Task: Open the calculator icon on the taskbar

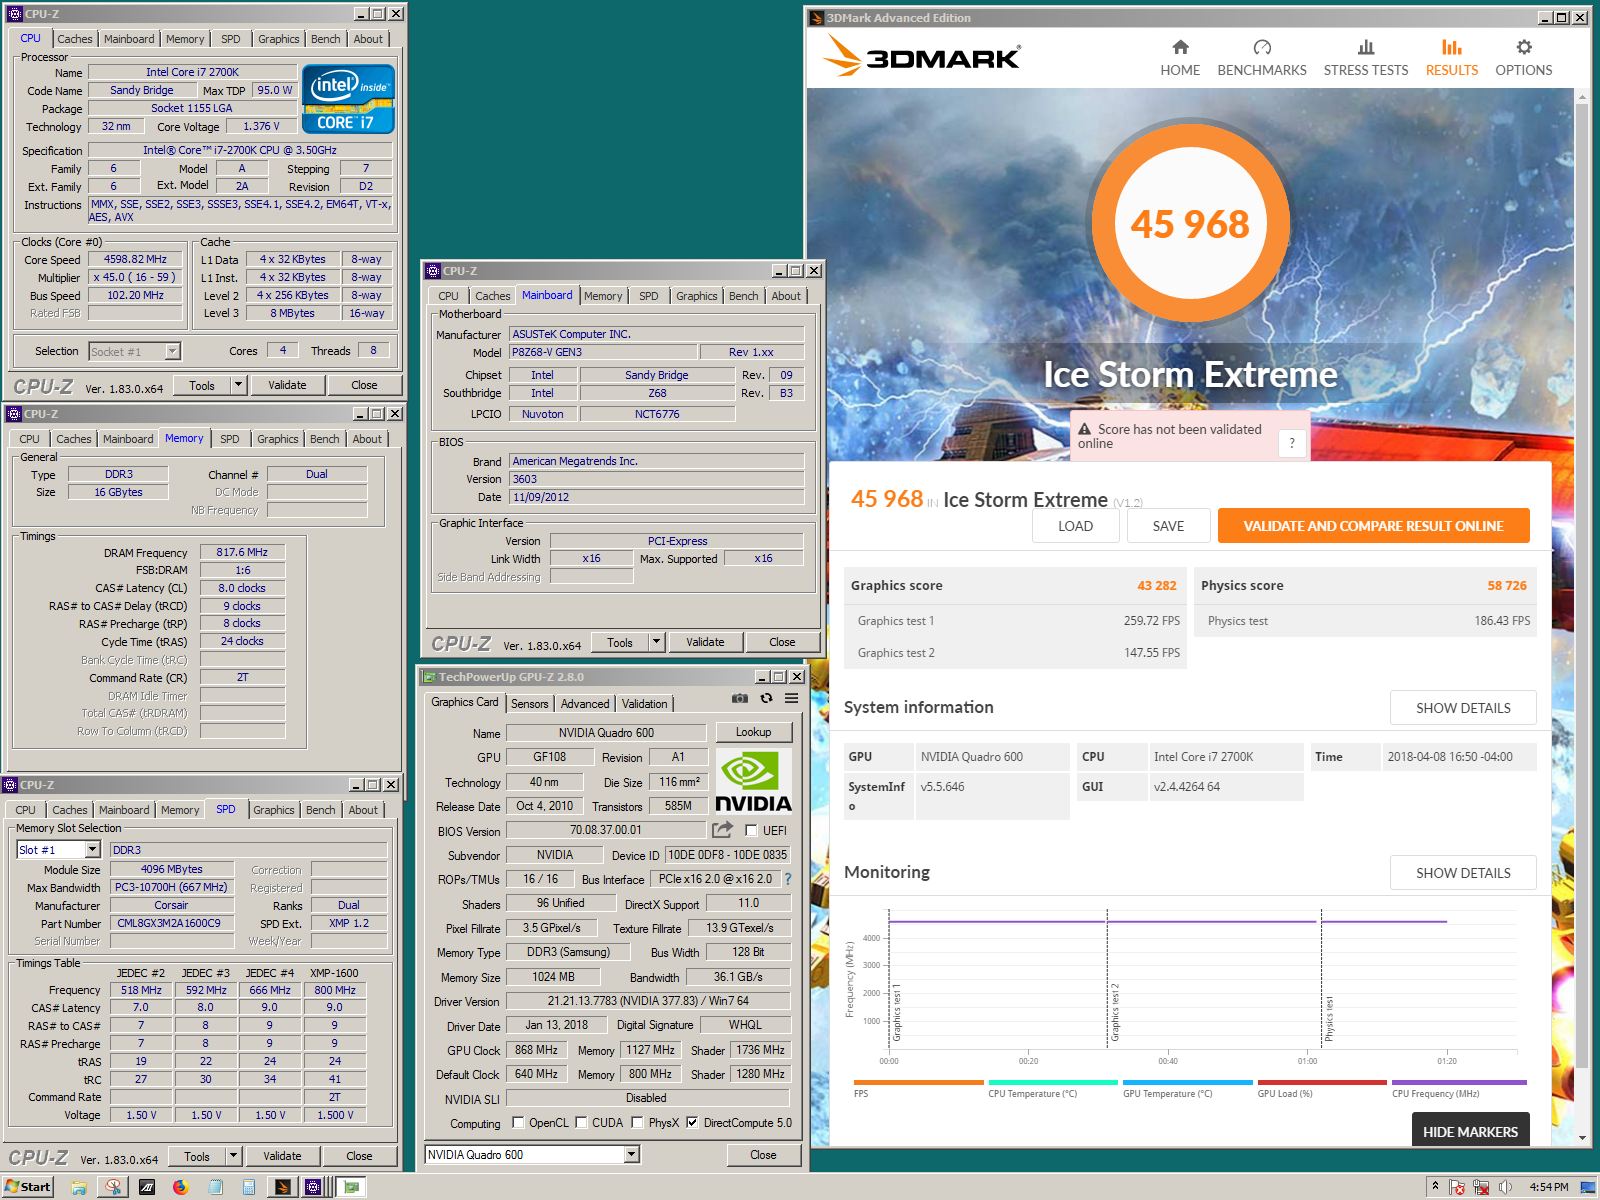Action: (248, 1187)
